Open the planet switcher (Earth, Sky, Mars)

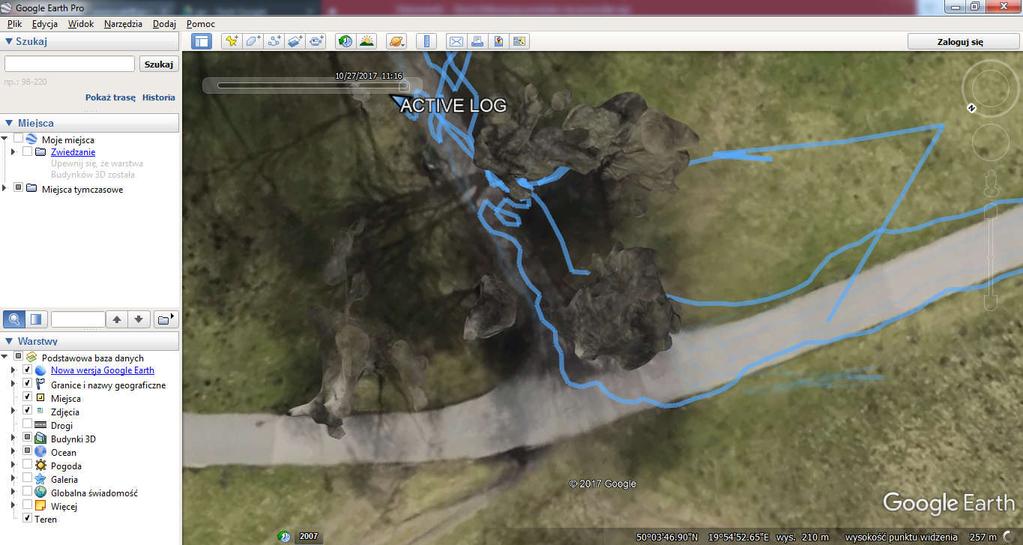[x=396, y=41]
